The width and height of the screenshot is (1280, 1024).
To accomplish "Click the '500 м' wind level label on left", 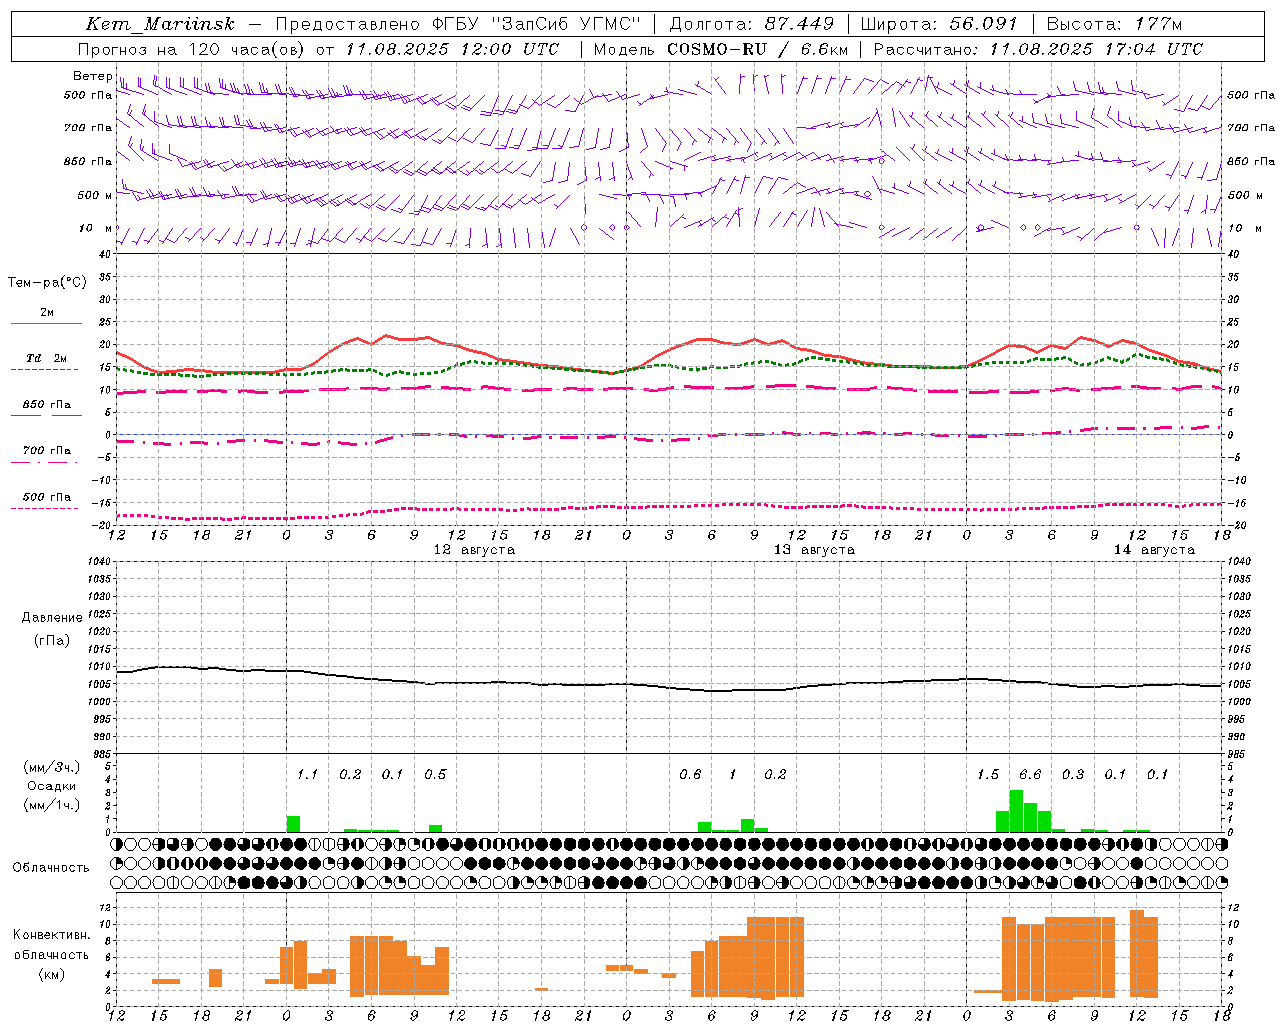I will pyautogui.click(x=95, y=195).
